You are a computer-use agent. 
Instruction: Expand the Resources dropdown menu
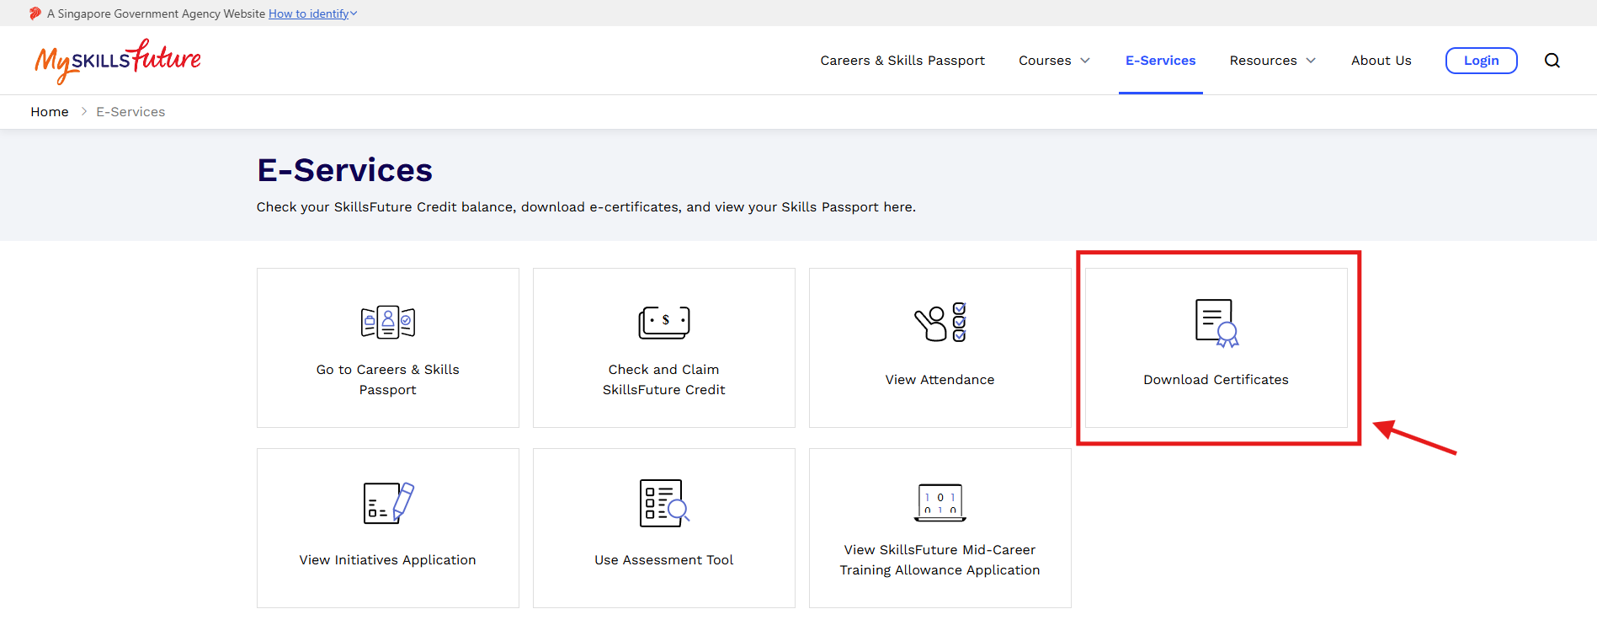coord(1272,61)
